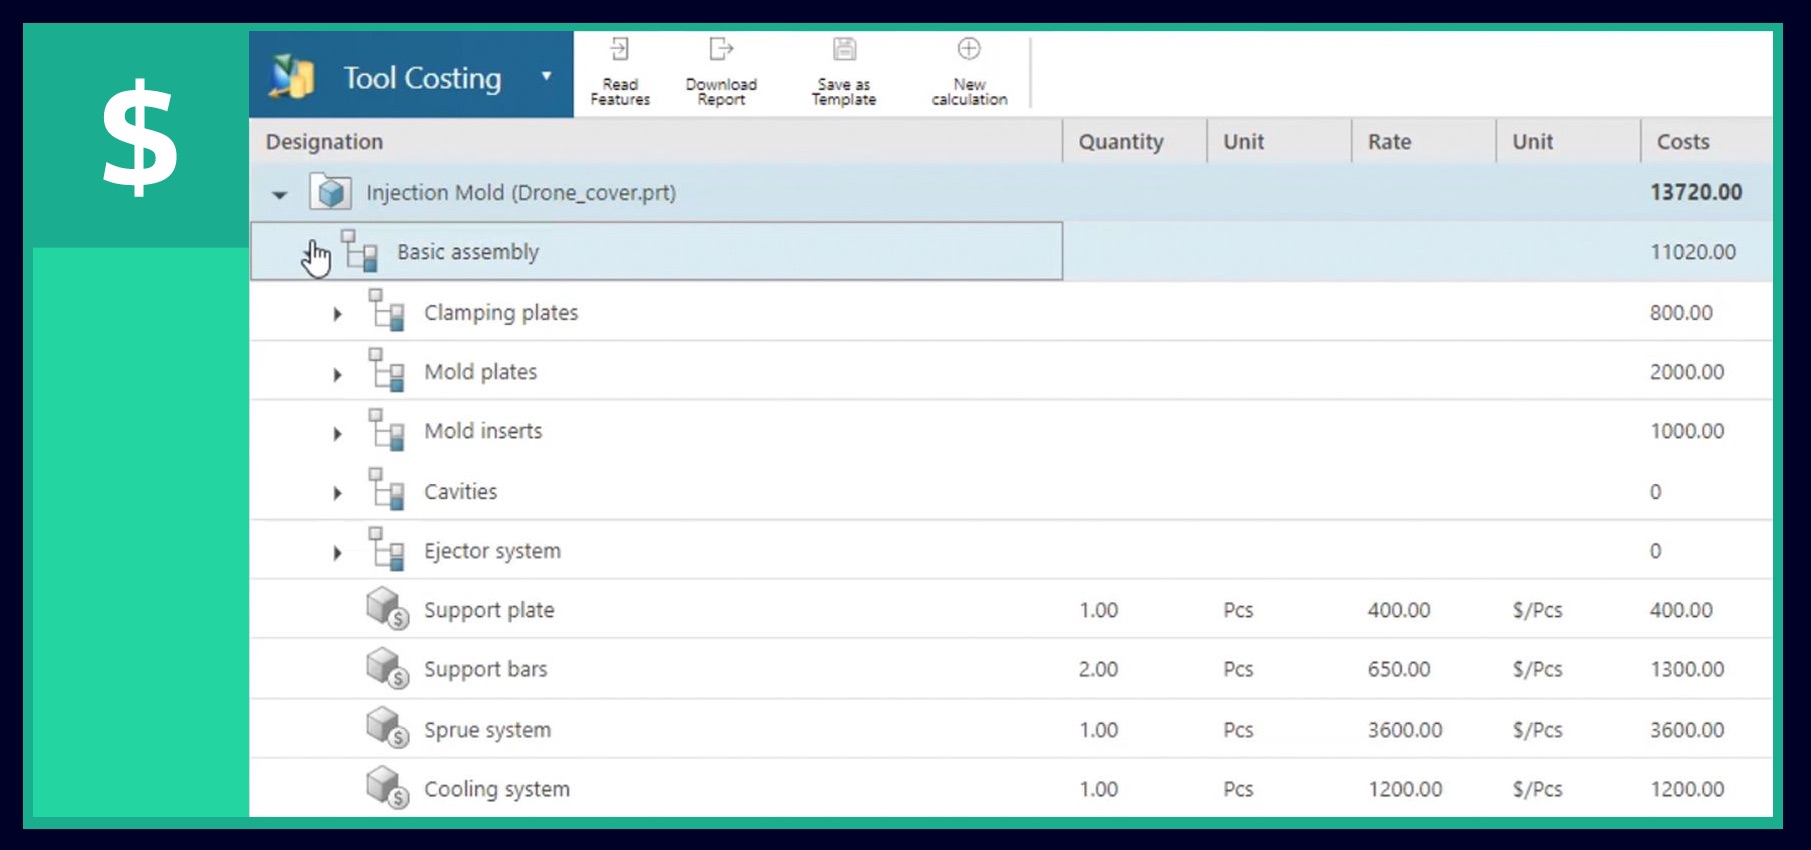
Task: Click the Support bars cost item icon
Action: coord(387,668)
